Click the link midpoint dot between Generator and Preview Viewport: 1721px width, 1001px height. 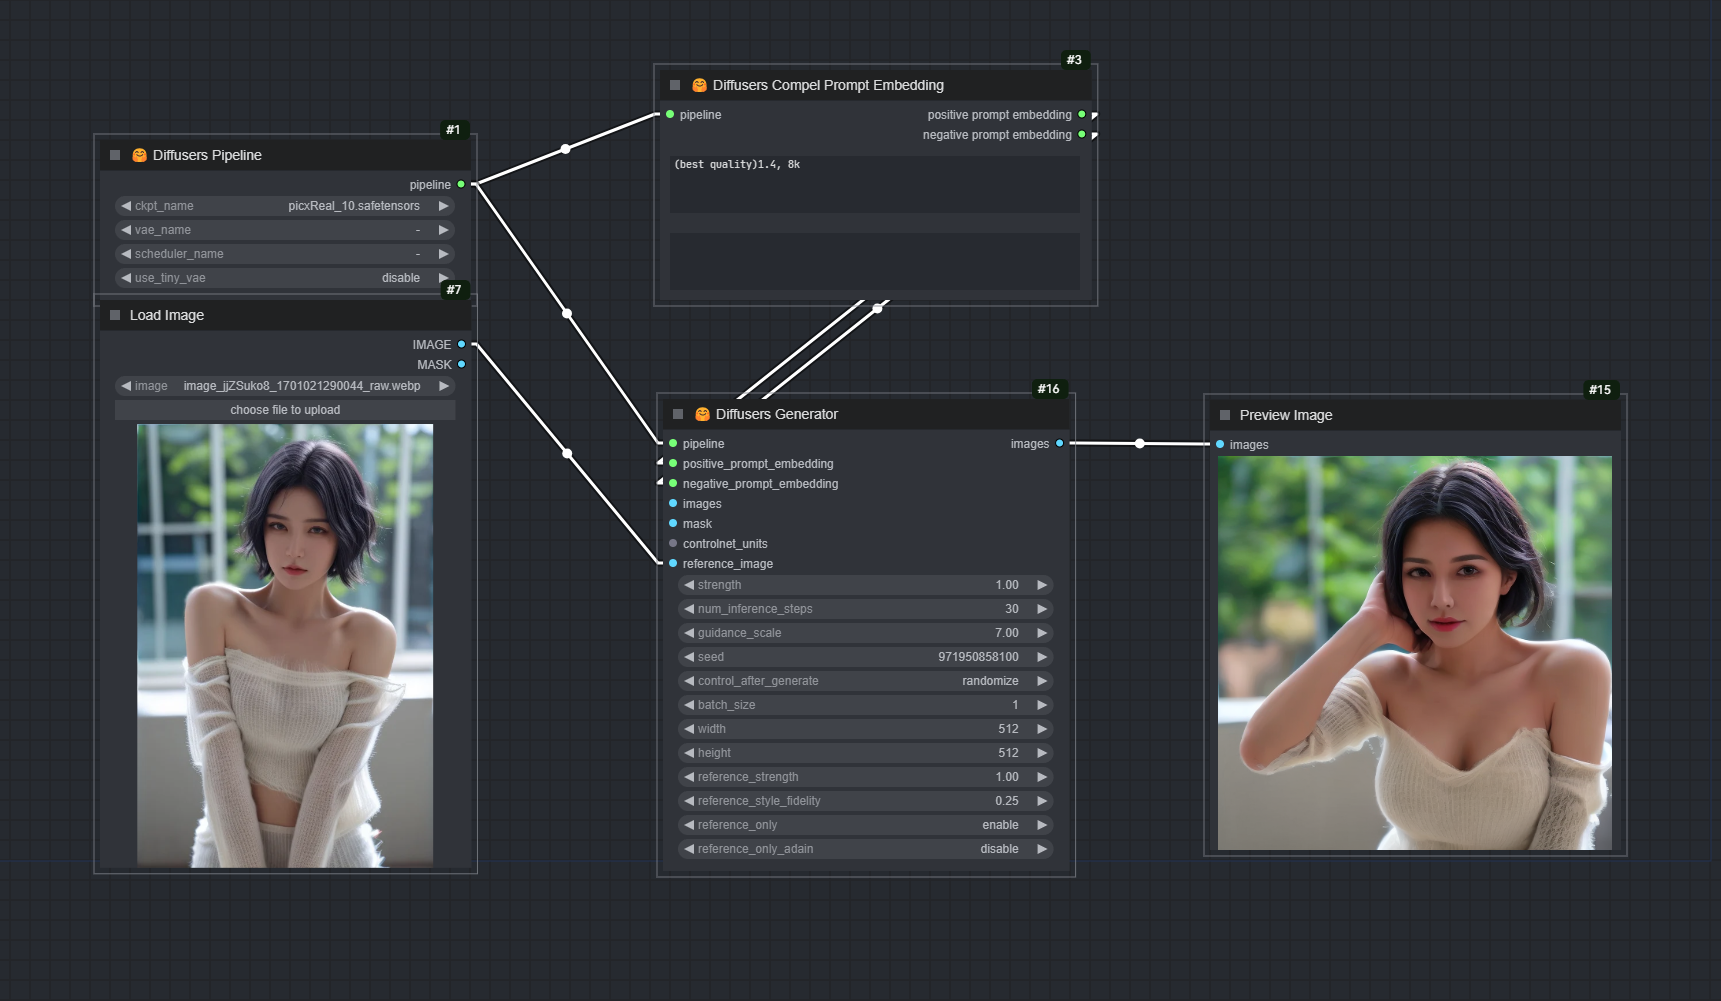coord(1139,443)
